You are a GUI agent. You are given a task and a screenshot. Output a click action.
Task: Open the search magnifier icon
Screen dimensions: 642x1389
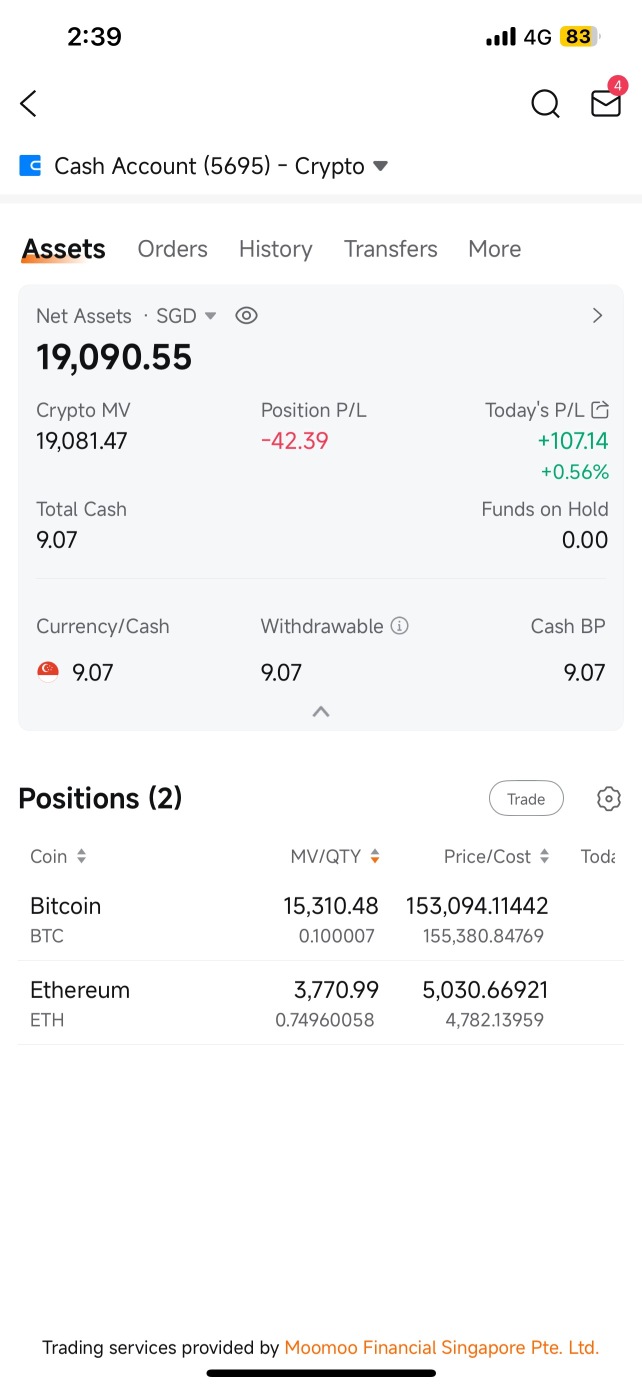545,103
